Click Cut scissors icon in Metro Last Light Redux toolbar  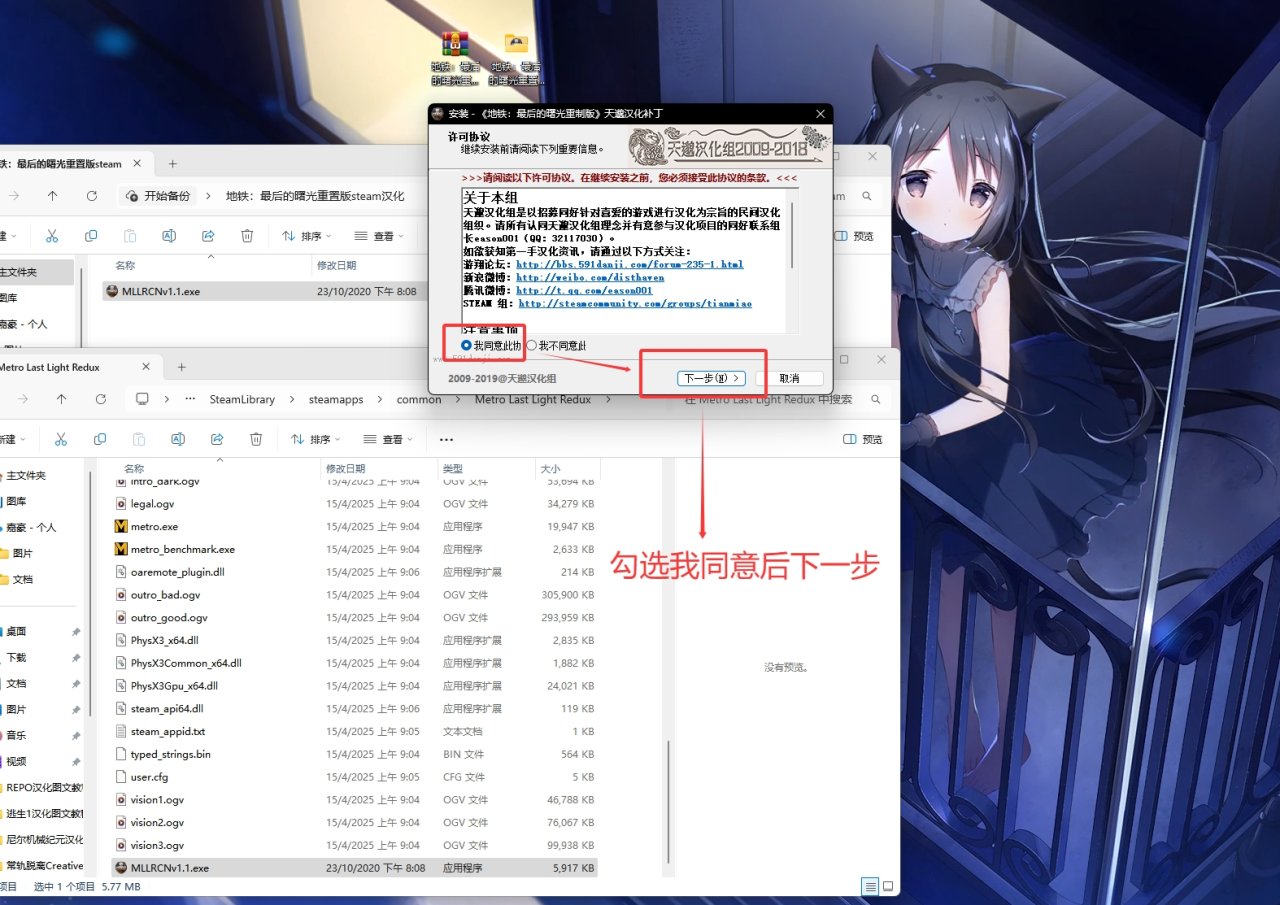point(61,439)
